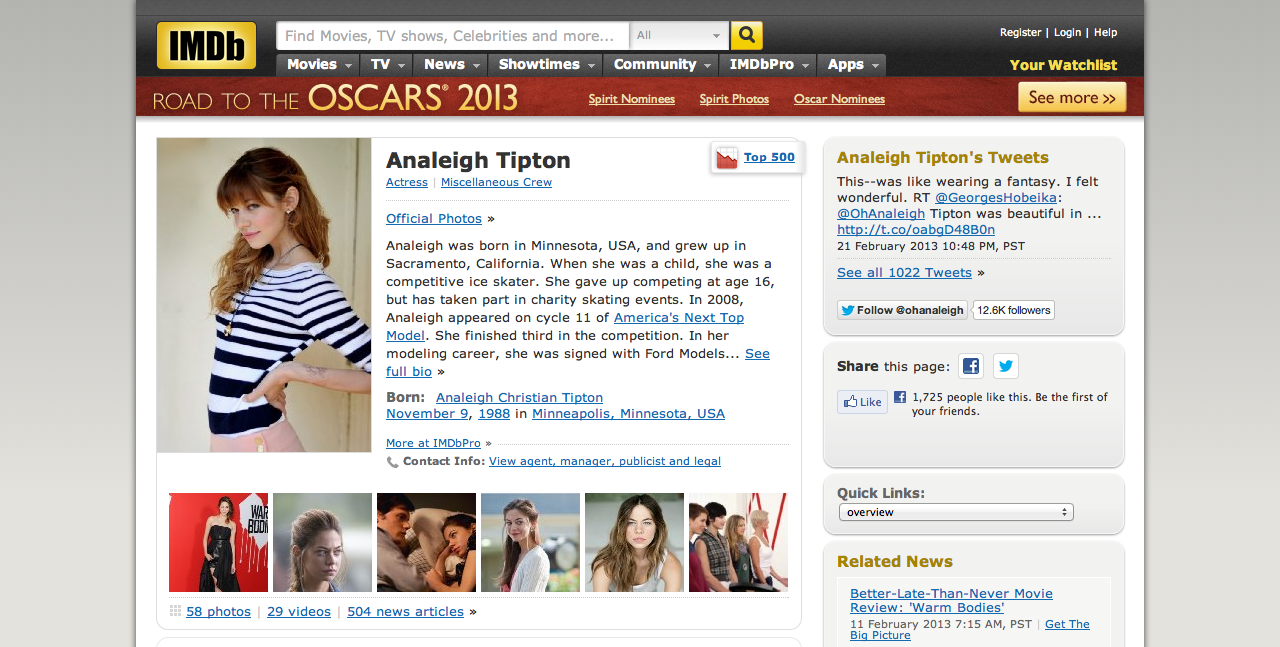
Task: Open the red carpet thumbnail photo
Action: tap(218, 542)
